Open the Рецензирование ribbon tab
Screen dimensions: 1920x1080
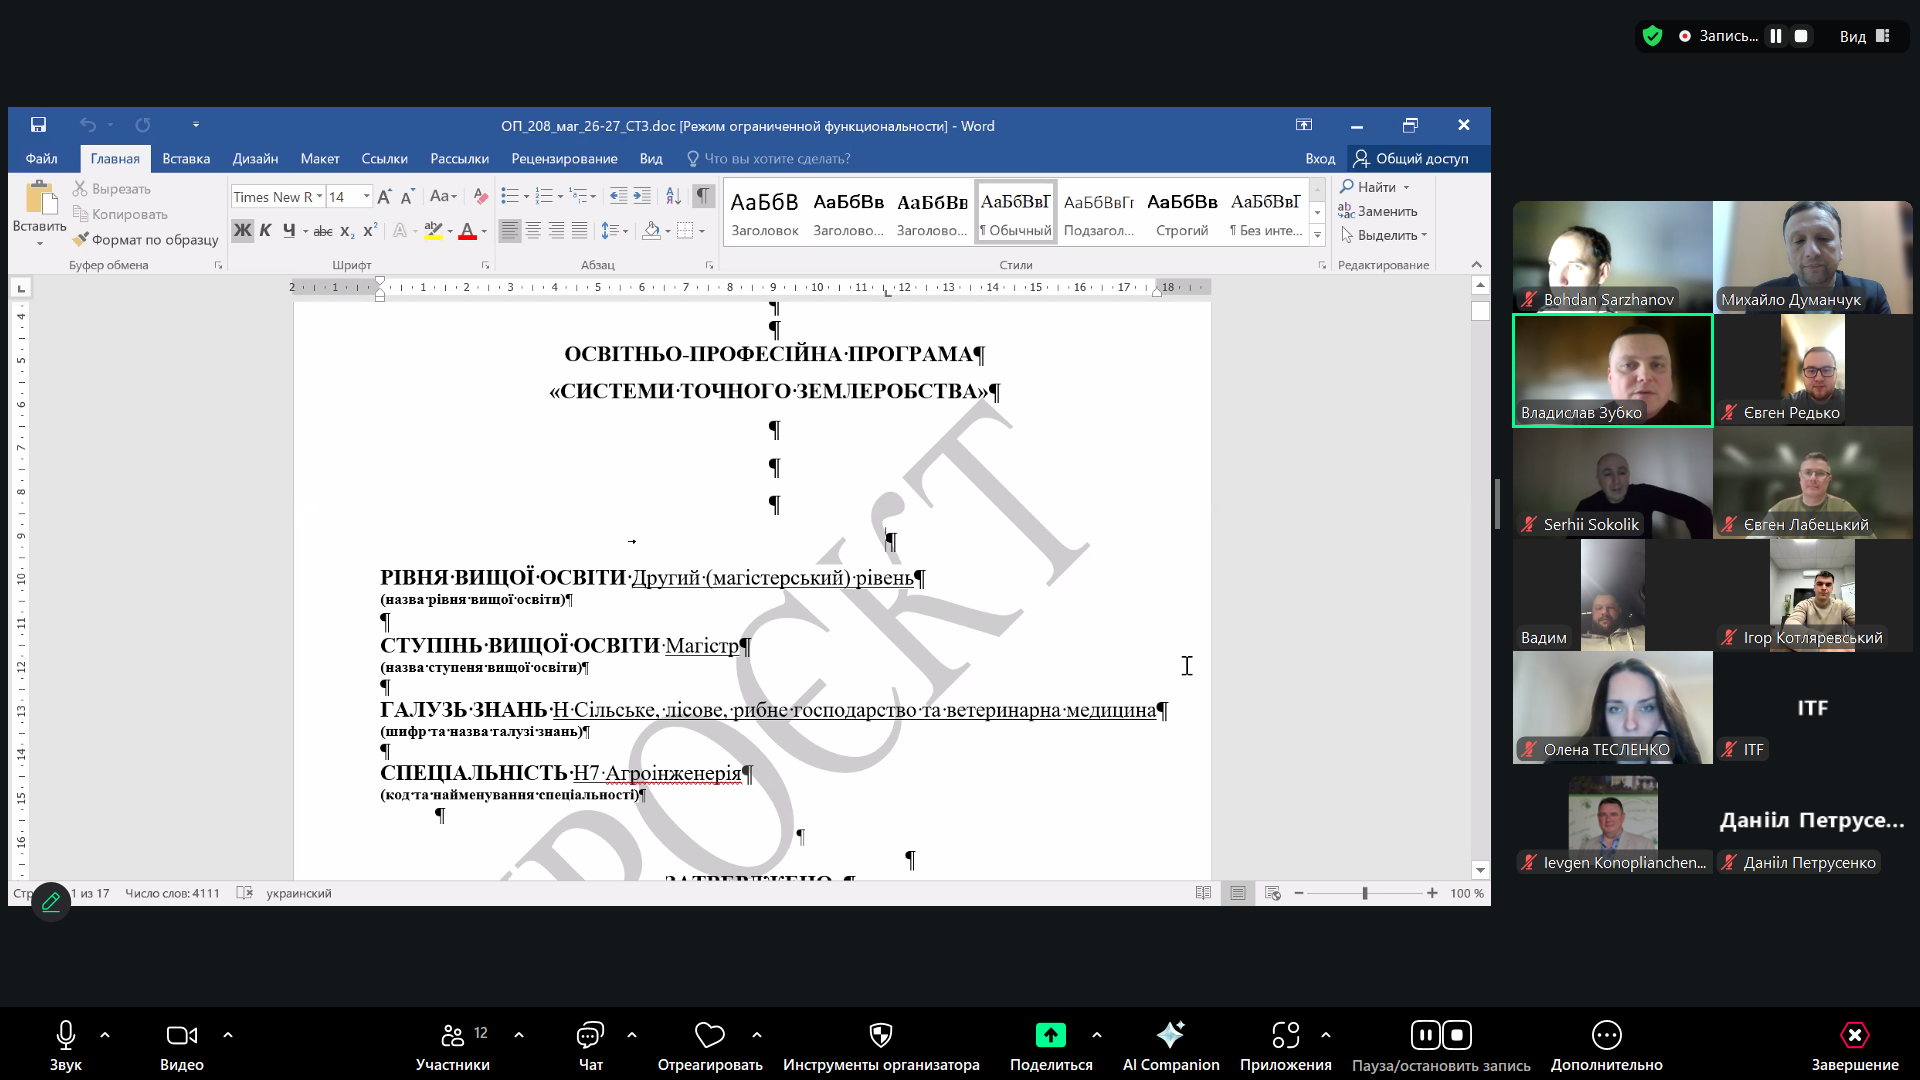tap(564, 159)
